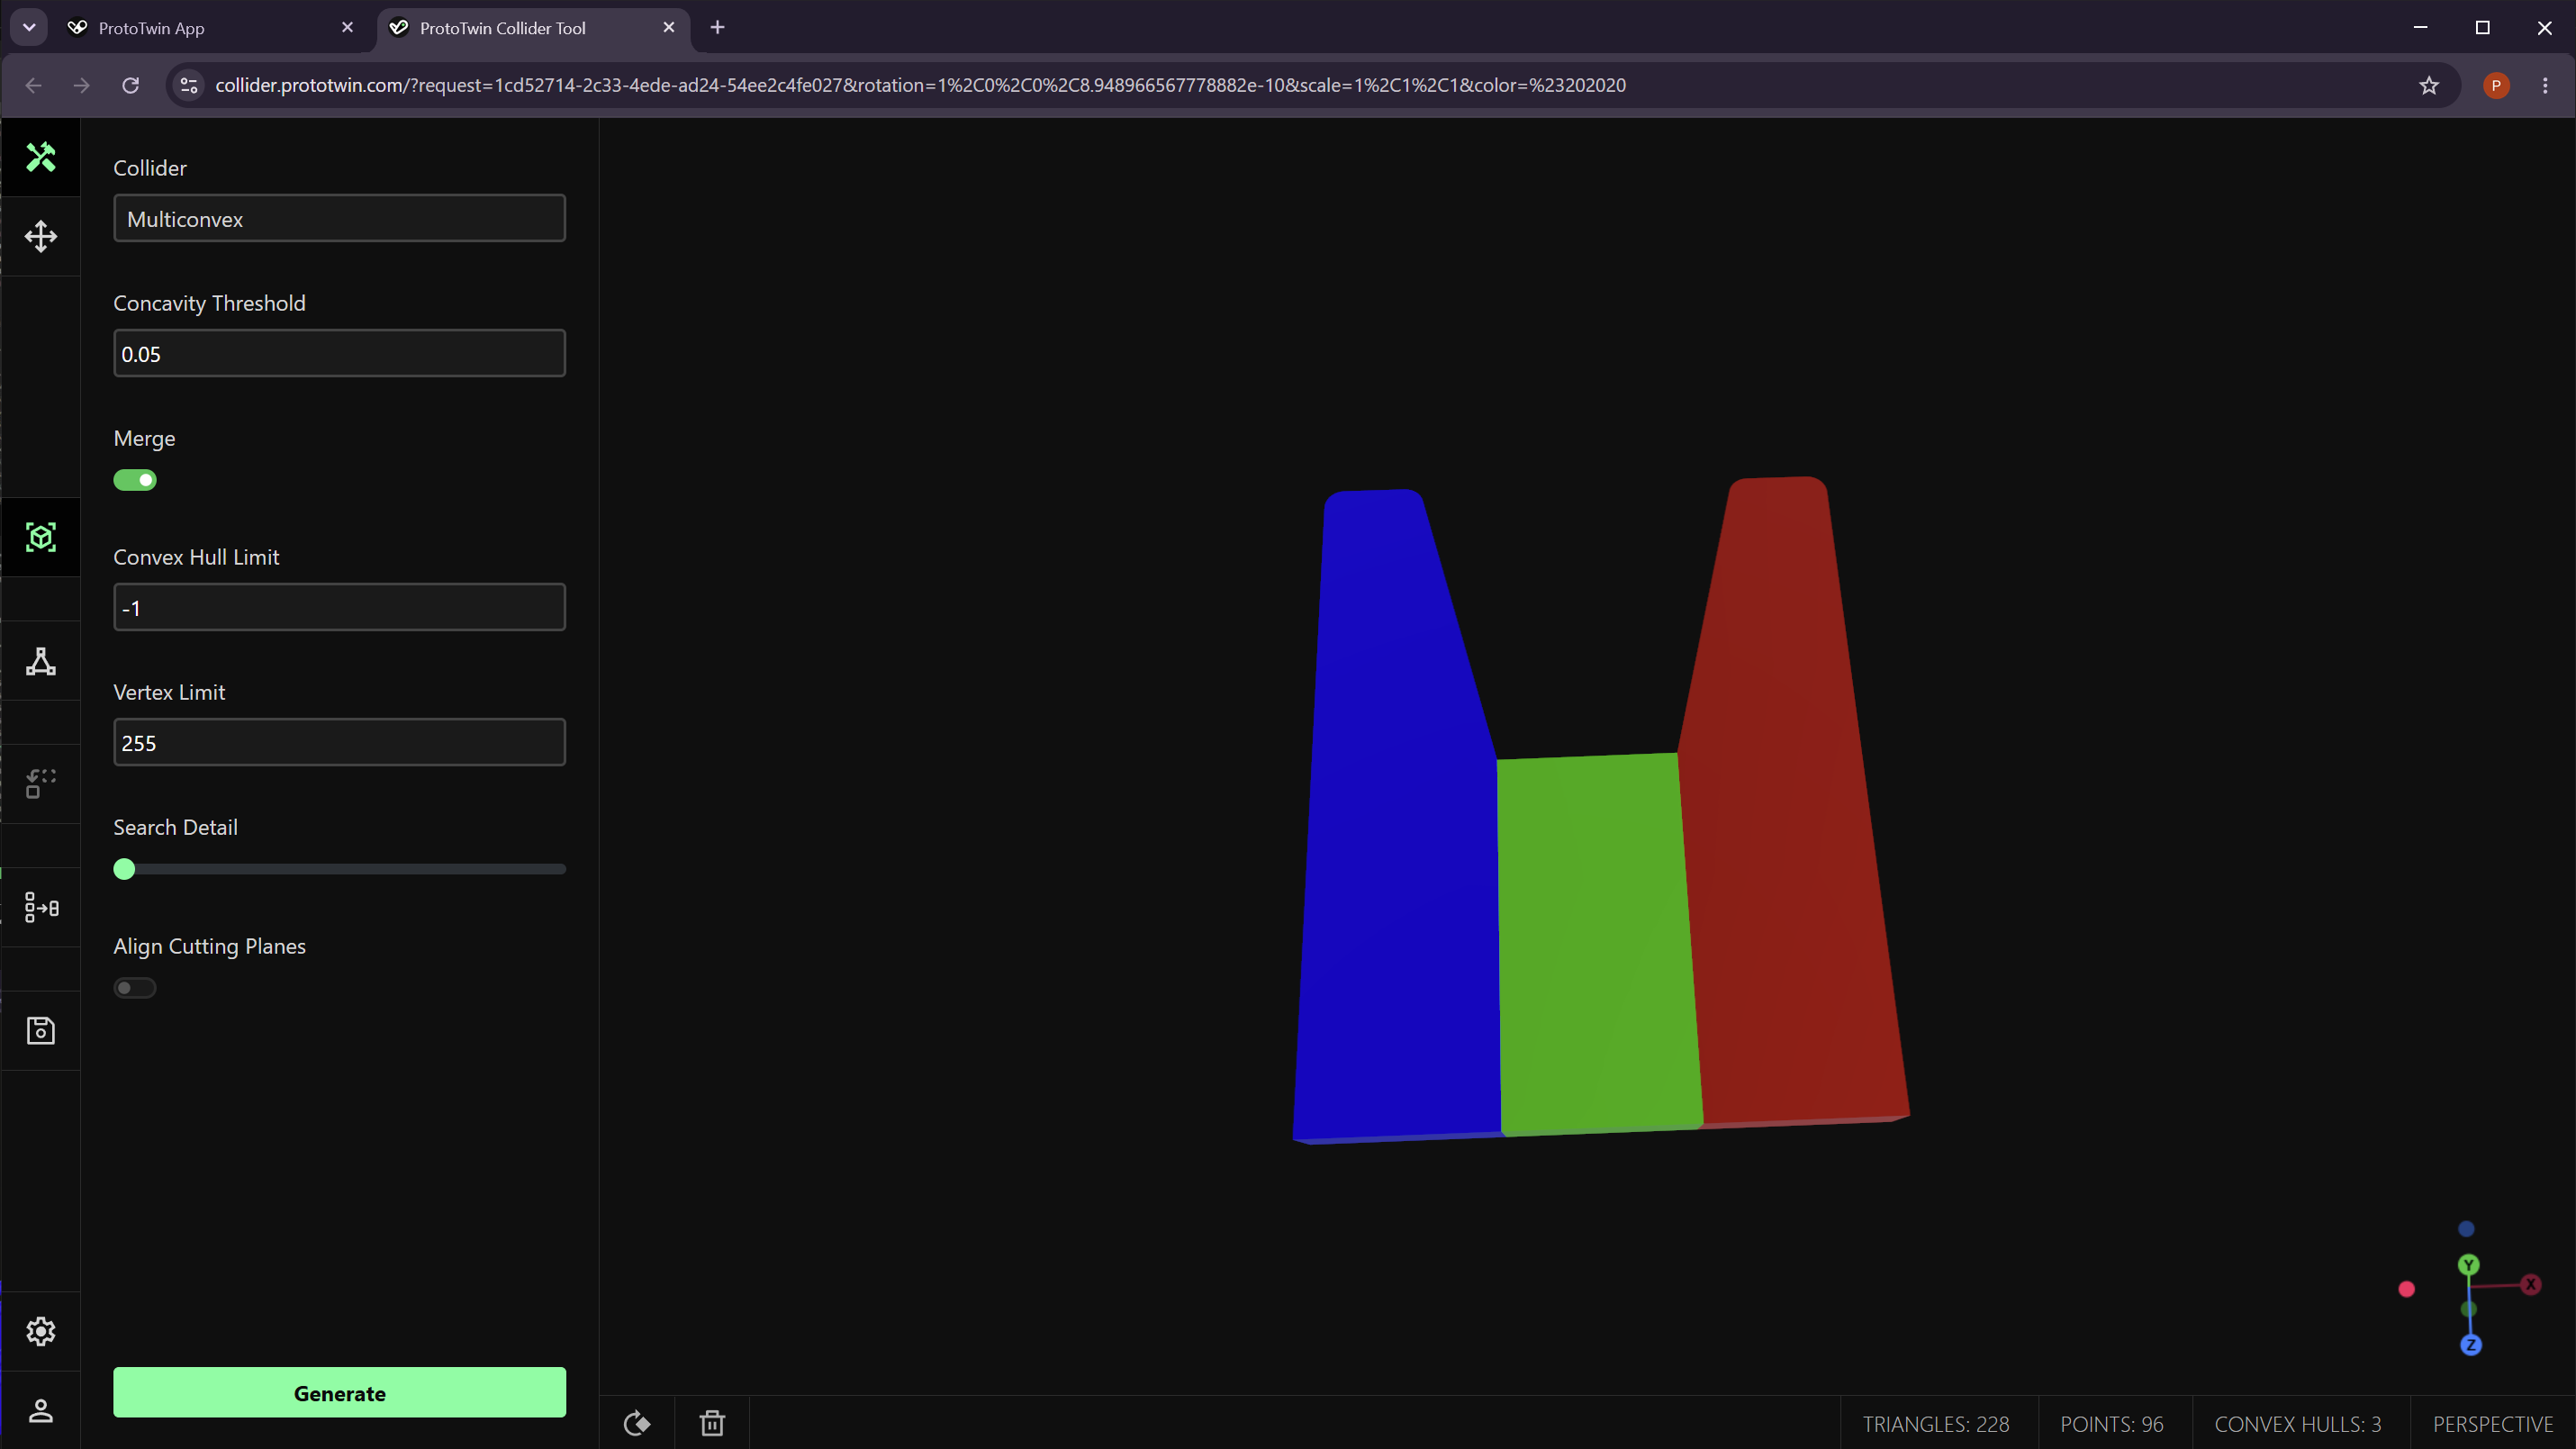Focus the Concavity Threshold field
The width and height of the screenshot is (2576, 1449).
click(339, 353)
